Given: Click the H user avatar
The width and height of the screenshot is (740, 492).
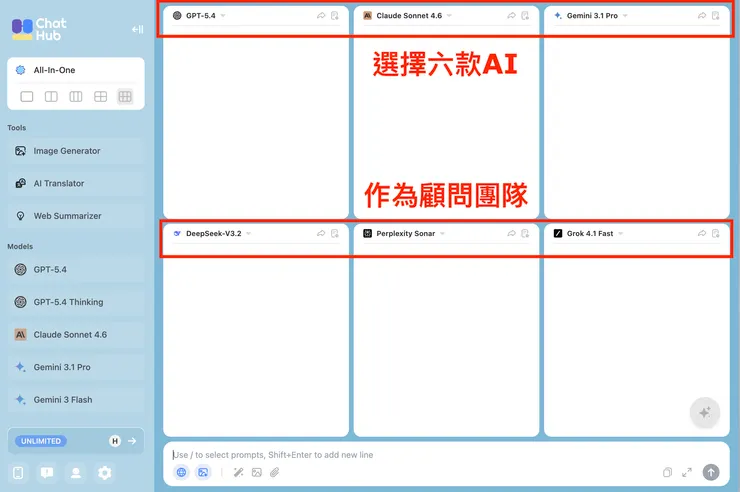Looking at the screenshot, I should [x=115, y=441].
